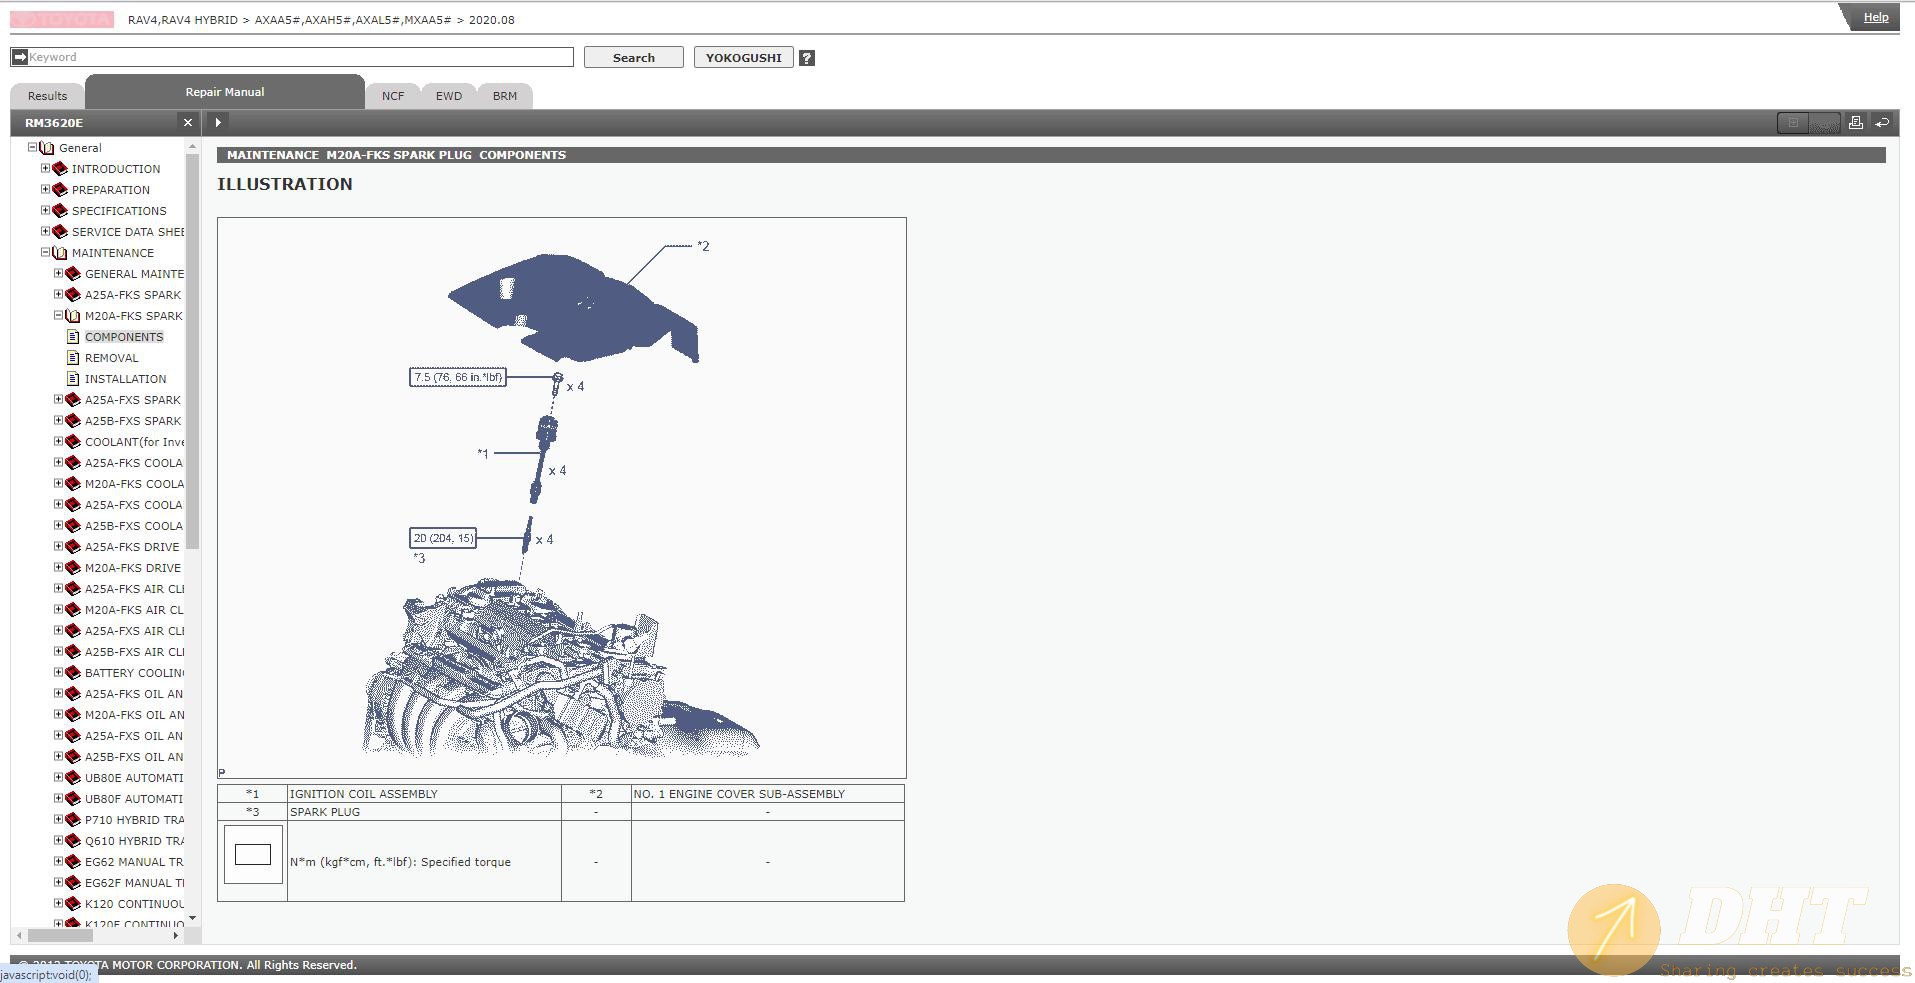Expand the EG62F MANUAL tree node
The height and width of the screenshot is (983, 1915).
point(58,882)
